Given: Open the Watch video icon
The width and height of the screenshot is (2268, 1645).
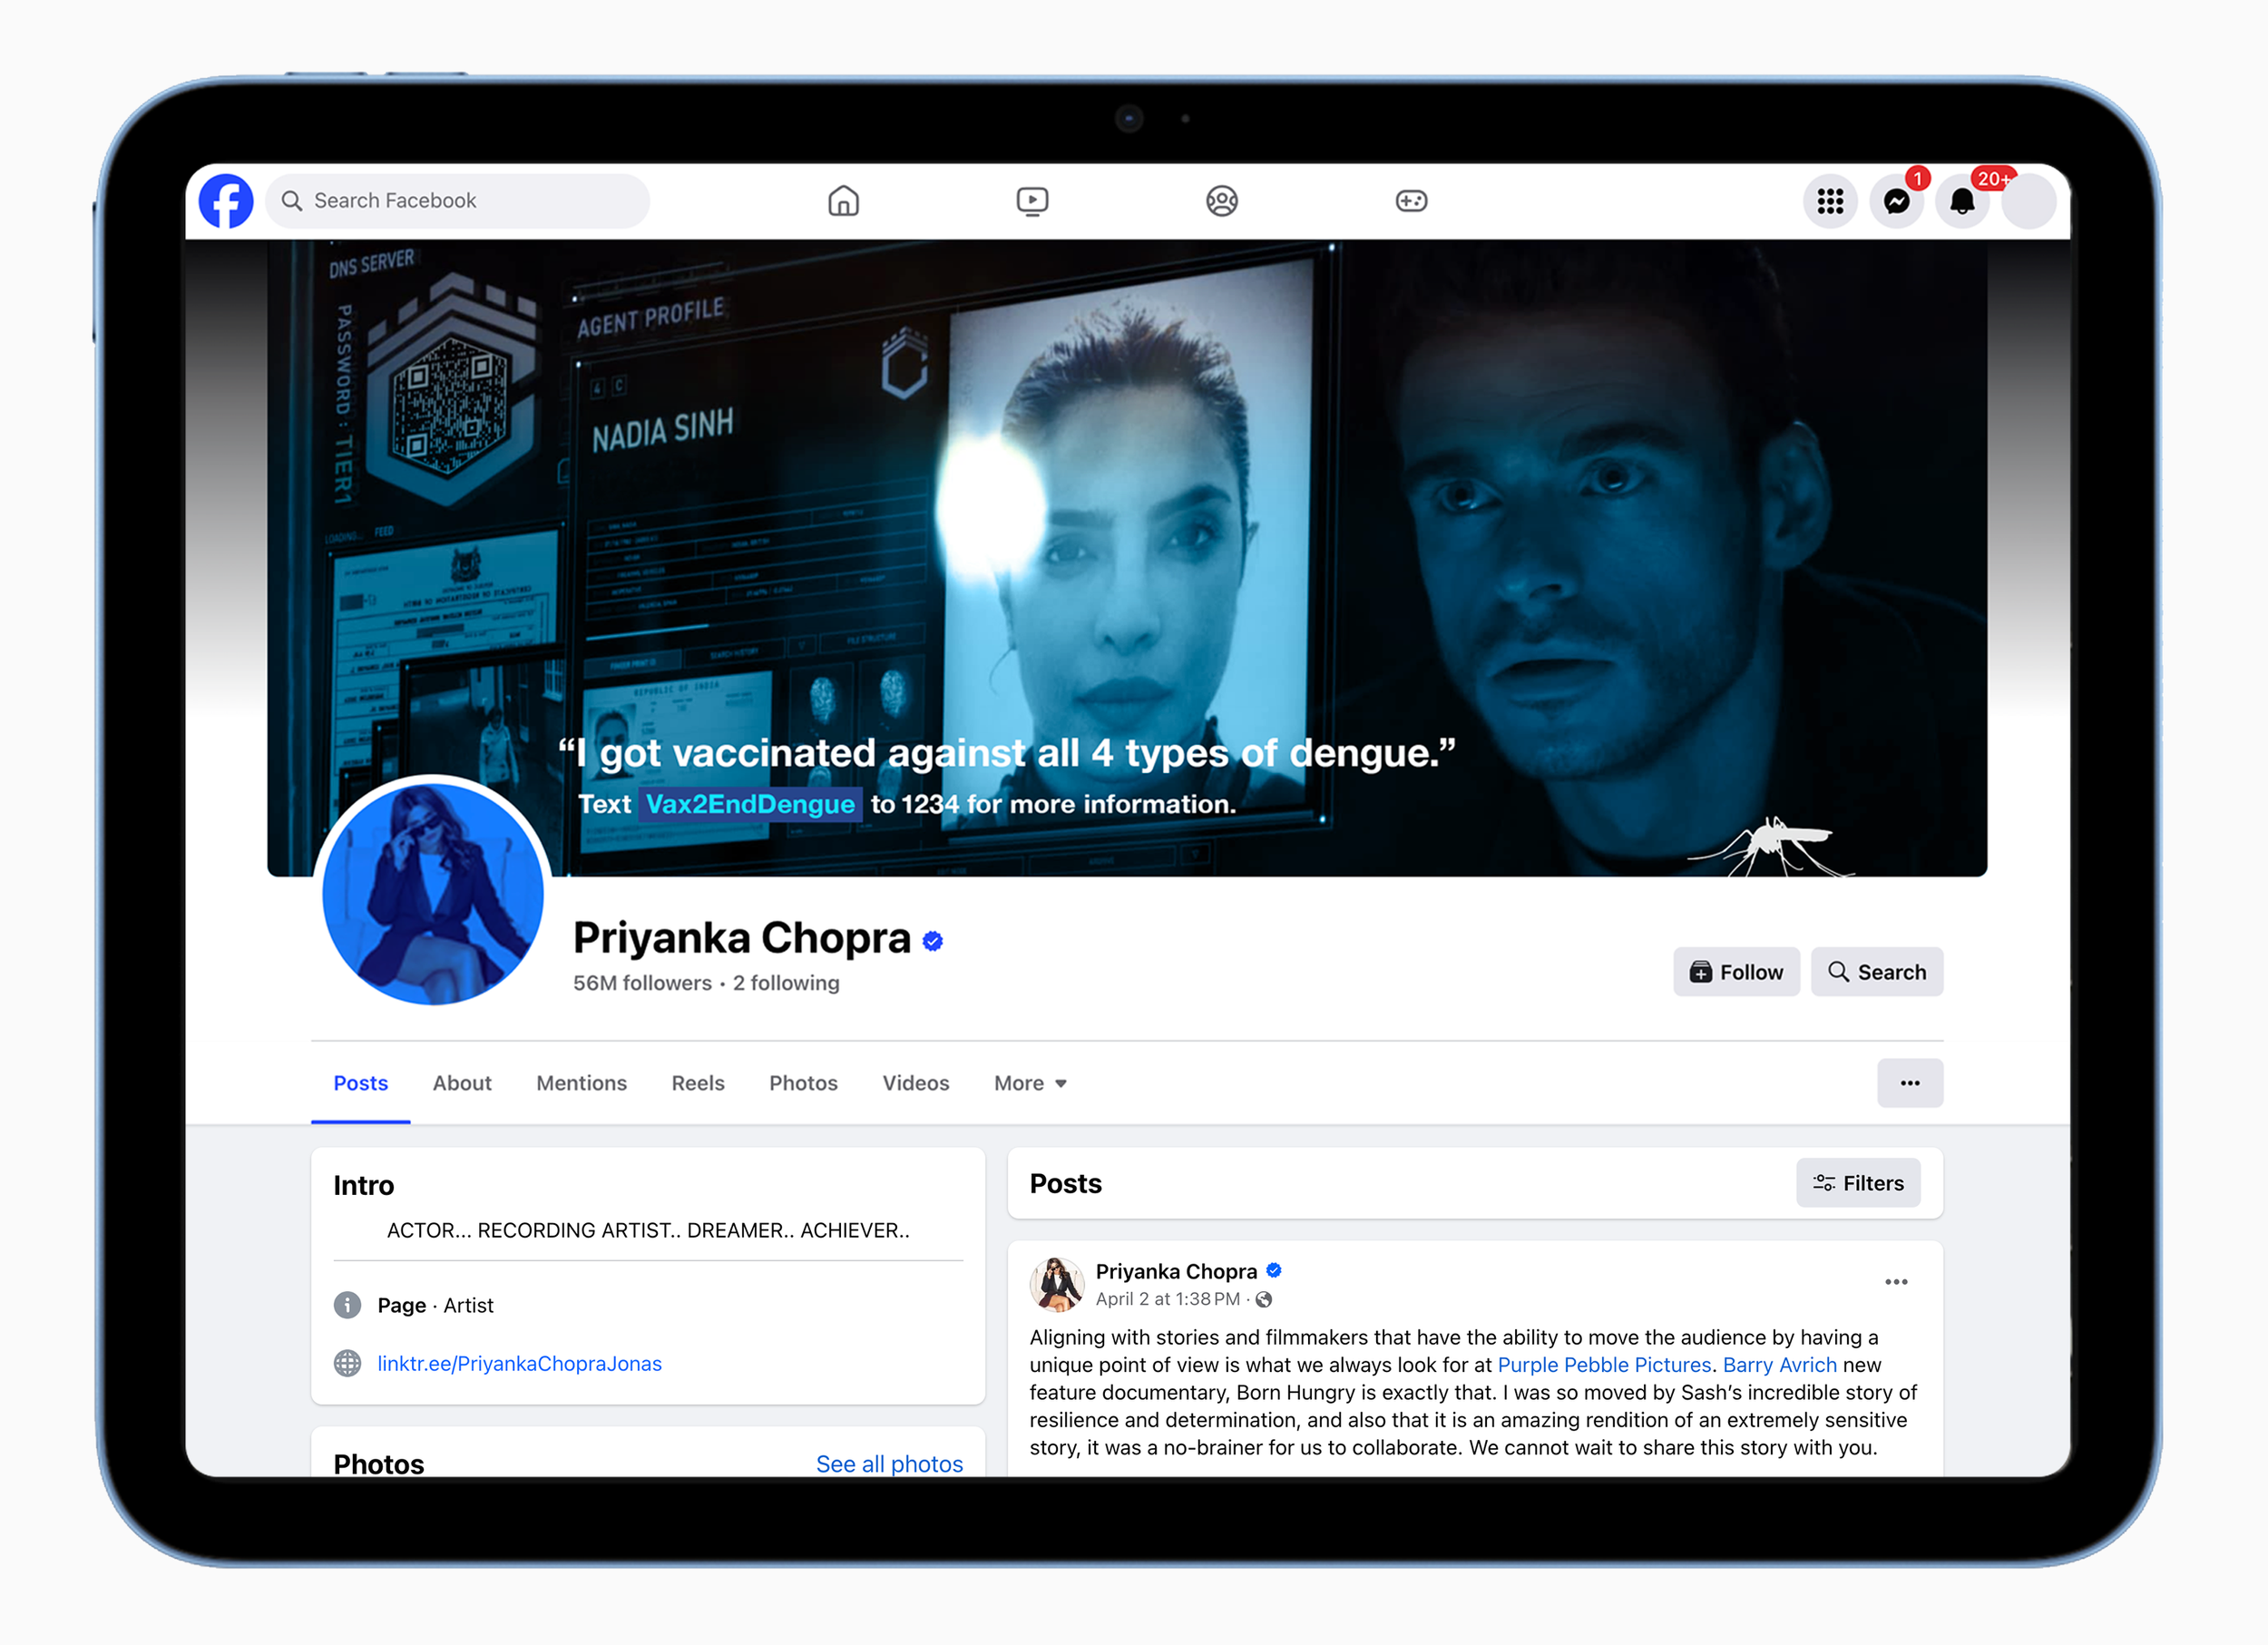Looking at the screenshot, I should 1032,201.
